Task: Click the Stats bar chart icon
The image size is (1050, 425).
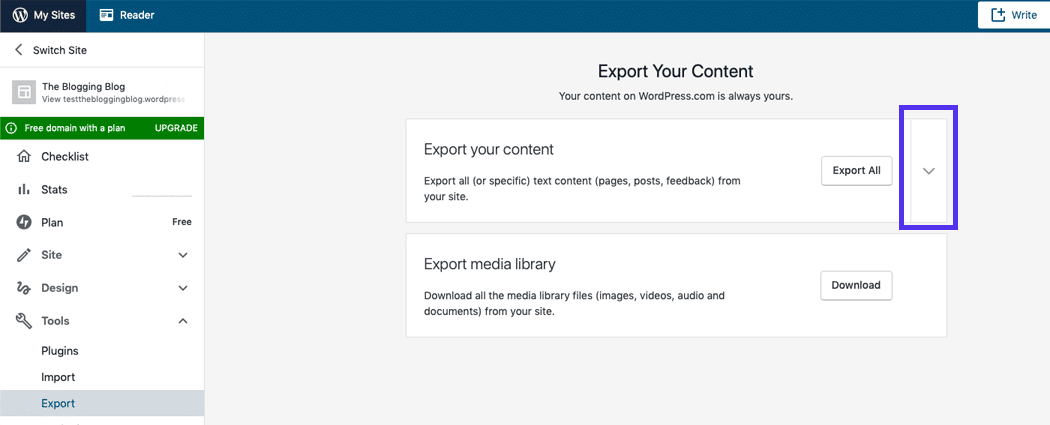Action: pos(24,190)
